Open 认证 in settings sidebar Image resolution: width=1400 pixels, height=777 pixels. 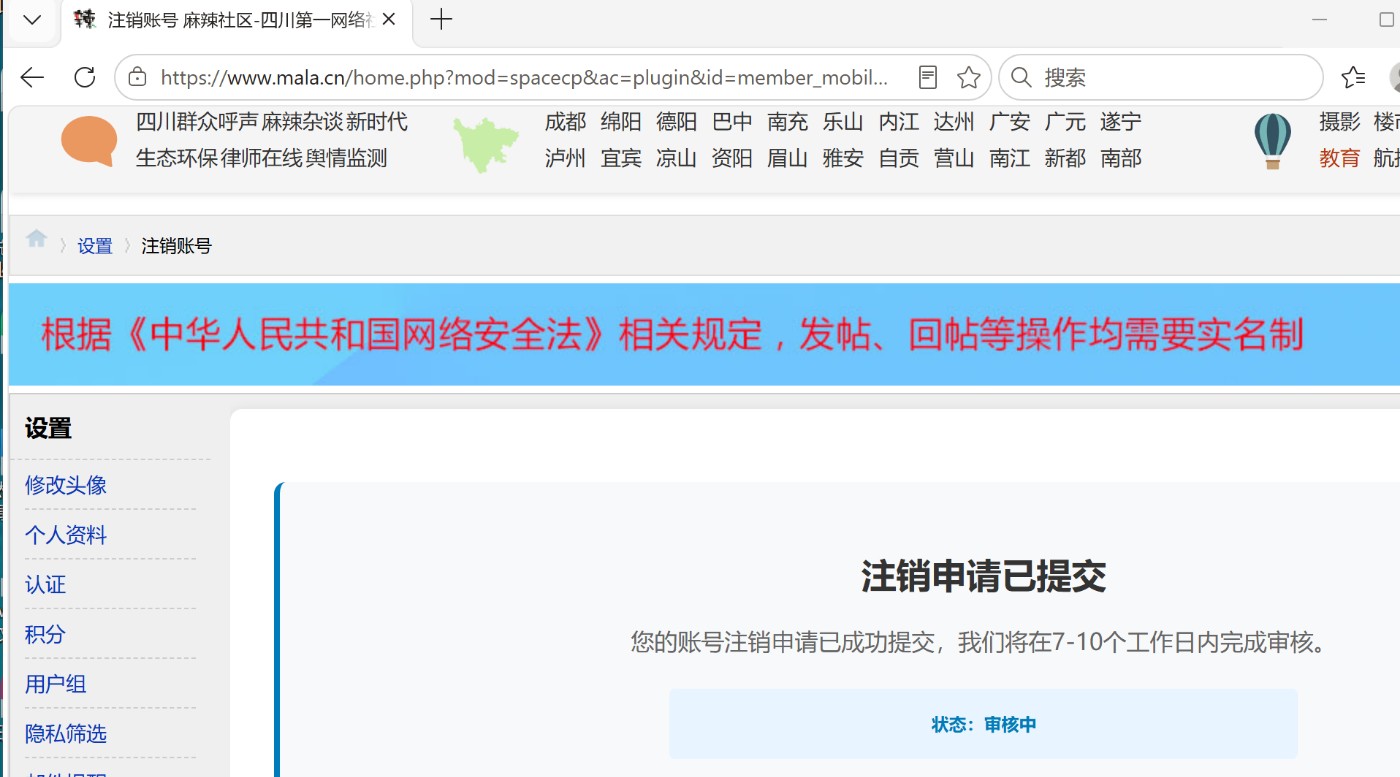(45, 585)
